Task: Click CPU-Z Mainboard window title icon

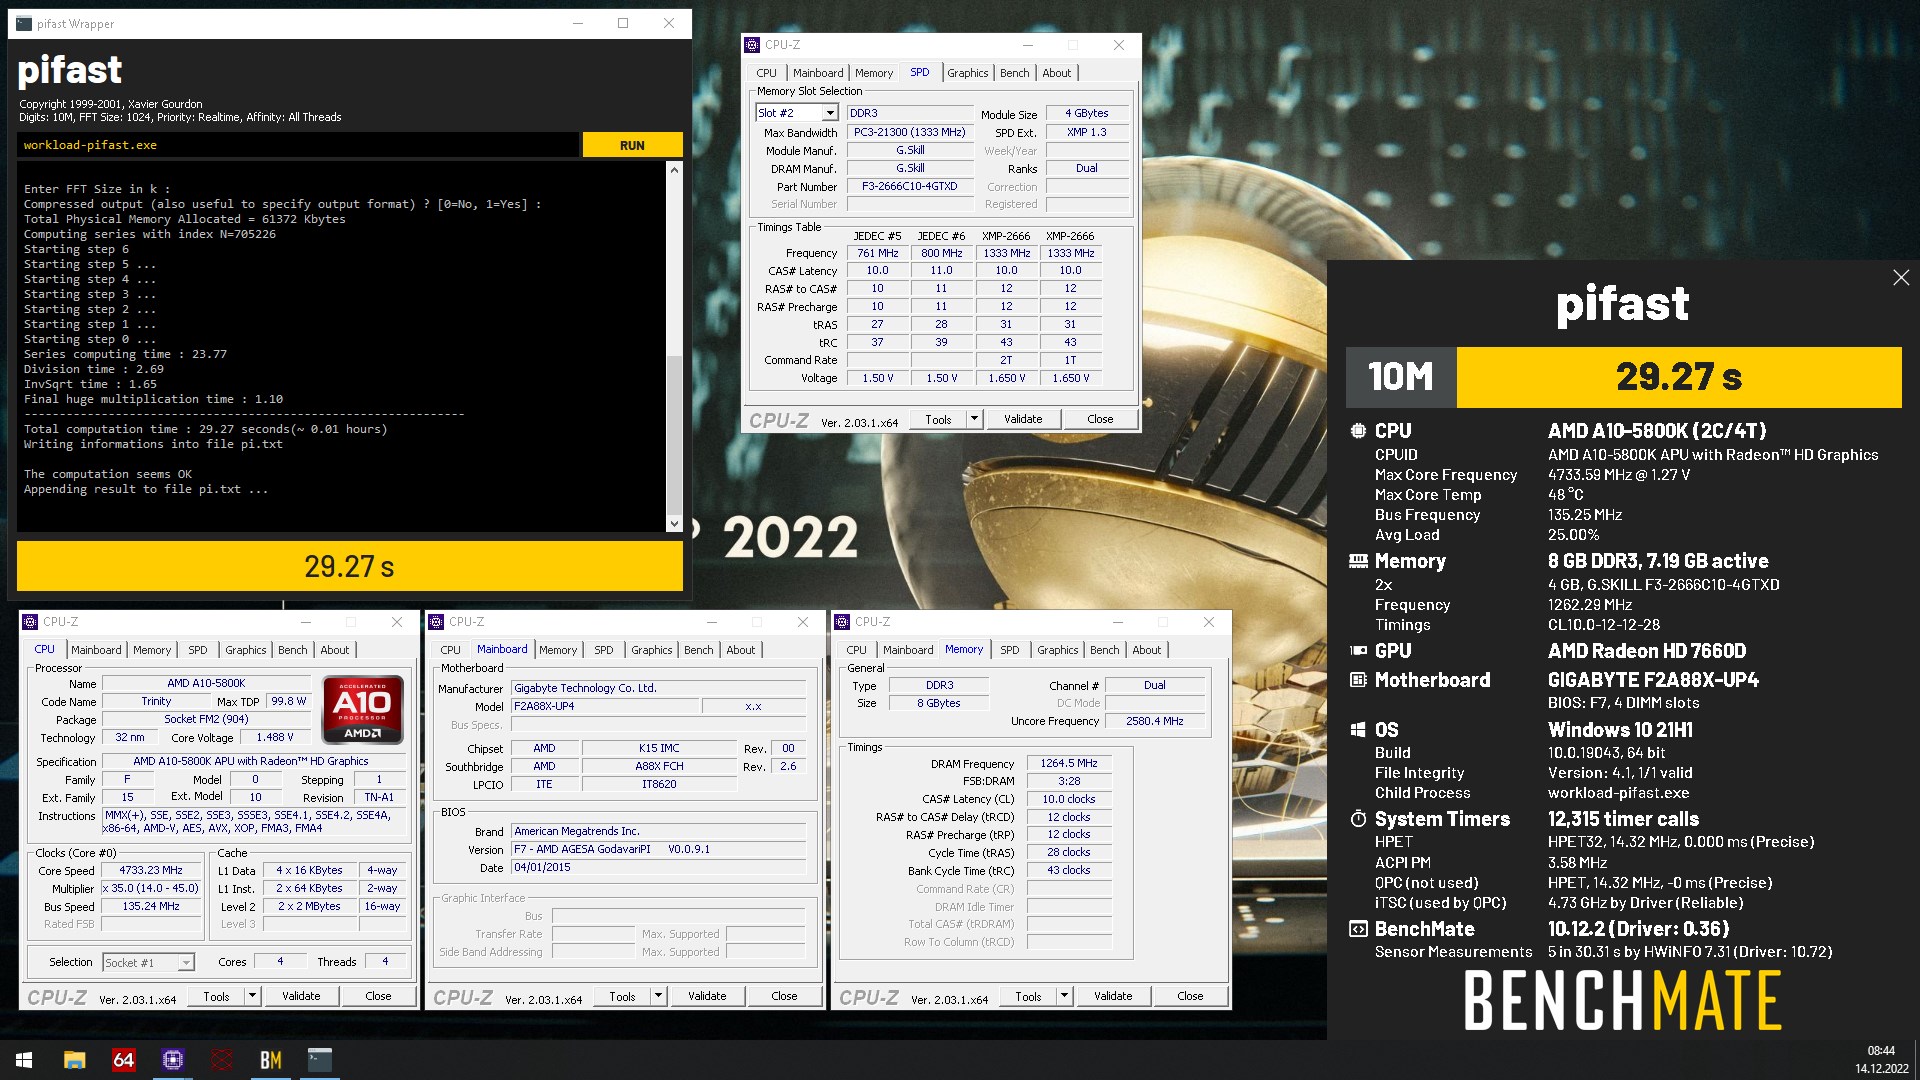Action: click(x=436, y=622)
